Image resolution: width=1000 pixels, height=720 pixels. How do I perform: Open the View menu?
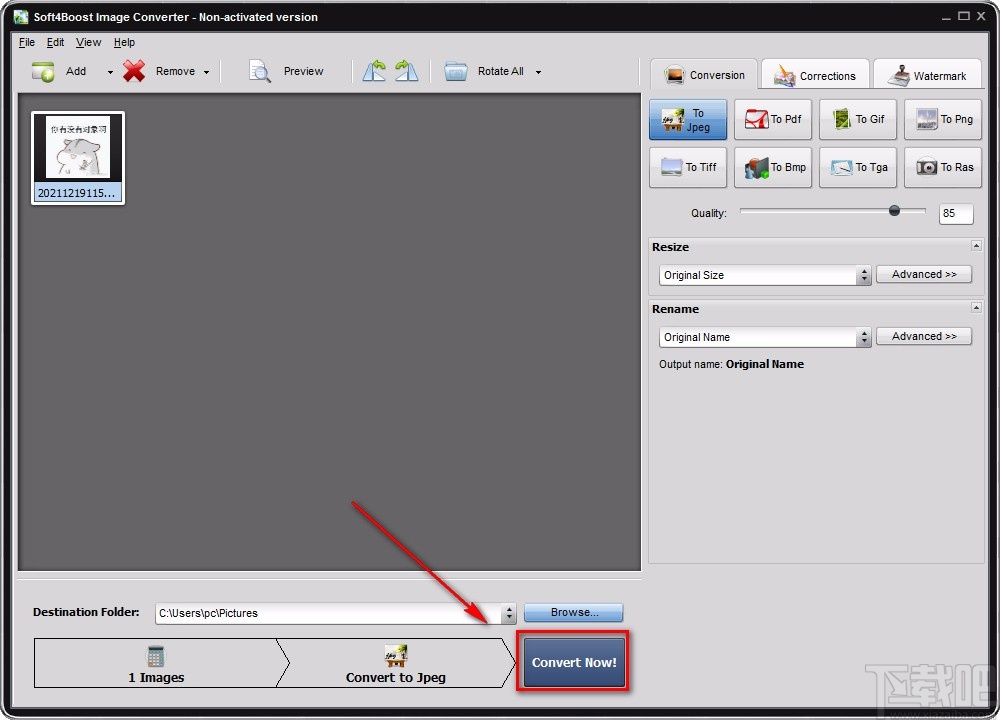point(88,42)
